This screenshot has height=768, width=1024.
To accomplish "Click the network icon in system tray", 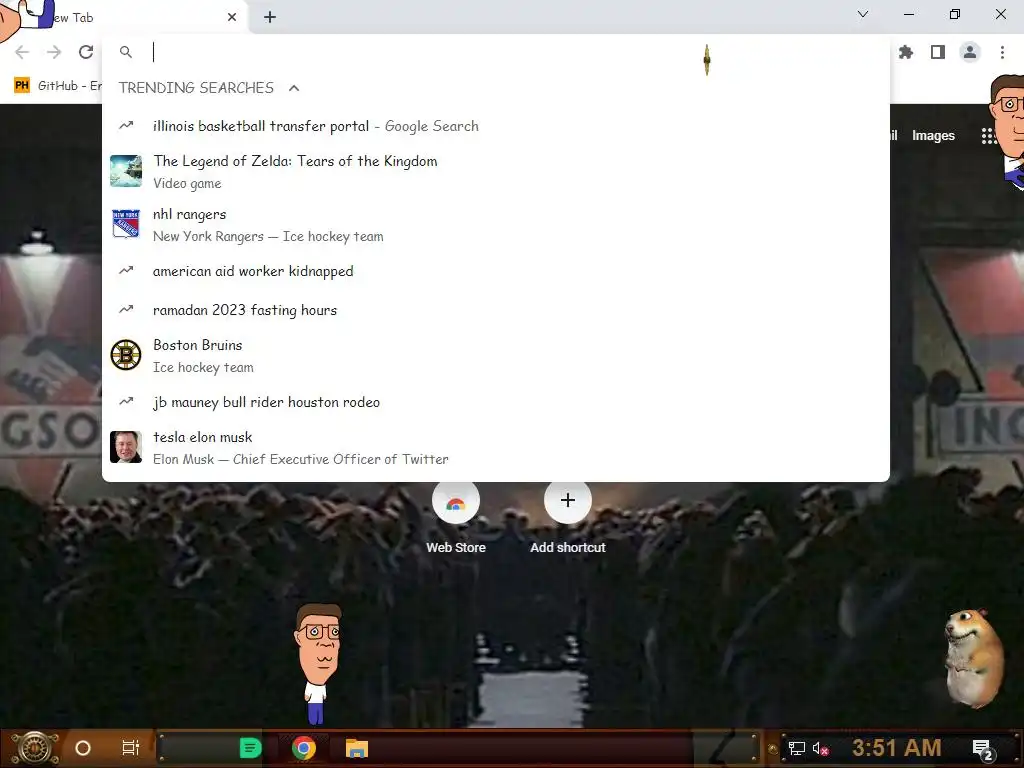I will [x=797, y=748].
